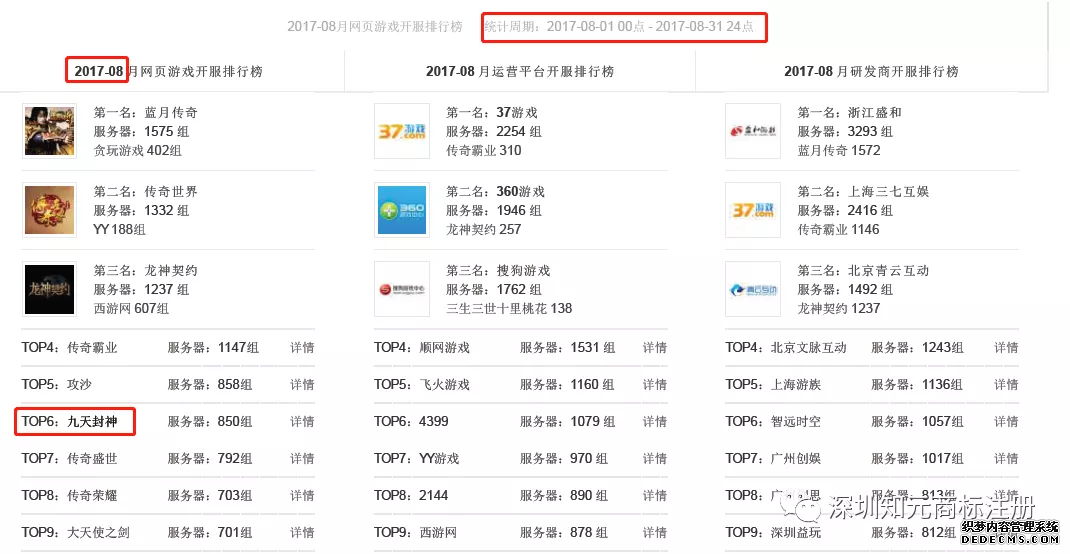Click the TOP5: 上海游族 entry
This screenshot has height=554, width=1070.
coord(773,385)
